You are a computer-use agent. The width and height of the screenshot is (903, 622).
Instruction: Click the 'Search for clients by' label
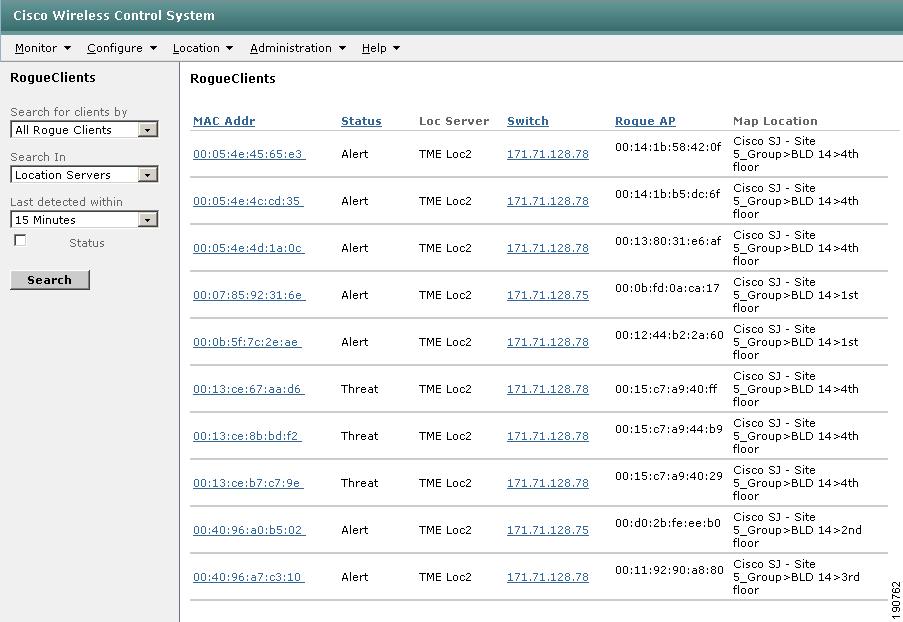pos(69,112)
